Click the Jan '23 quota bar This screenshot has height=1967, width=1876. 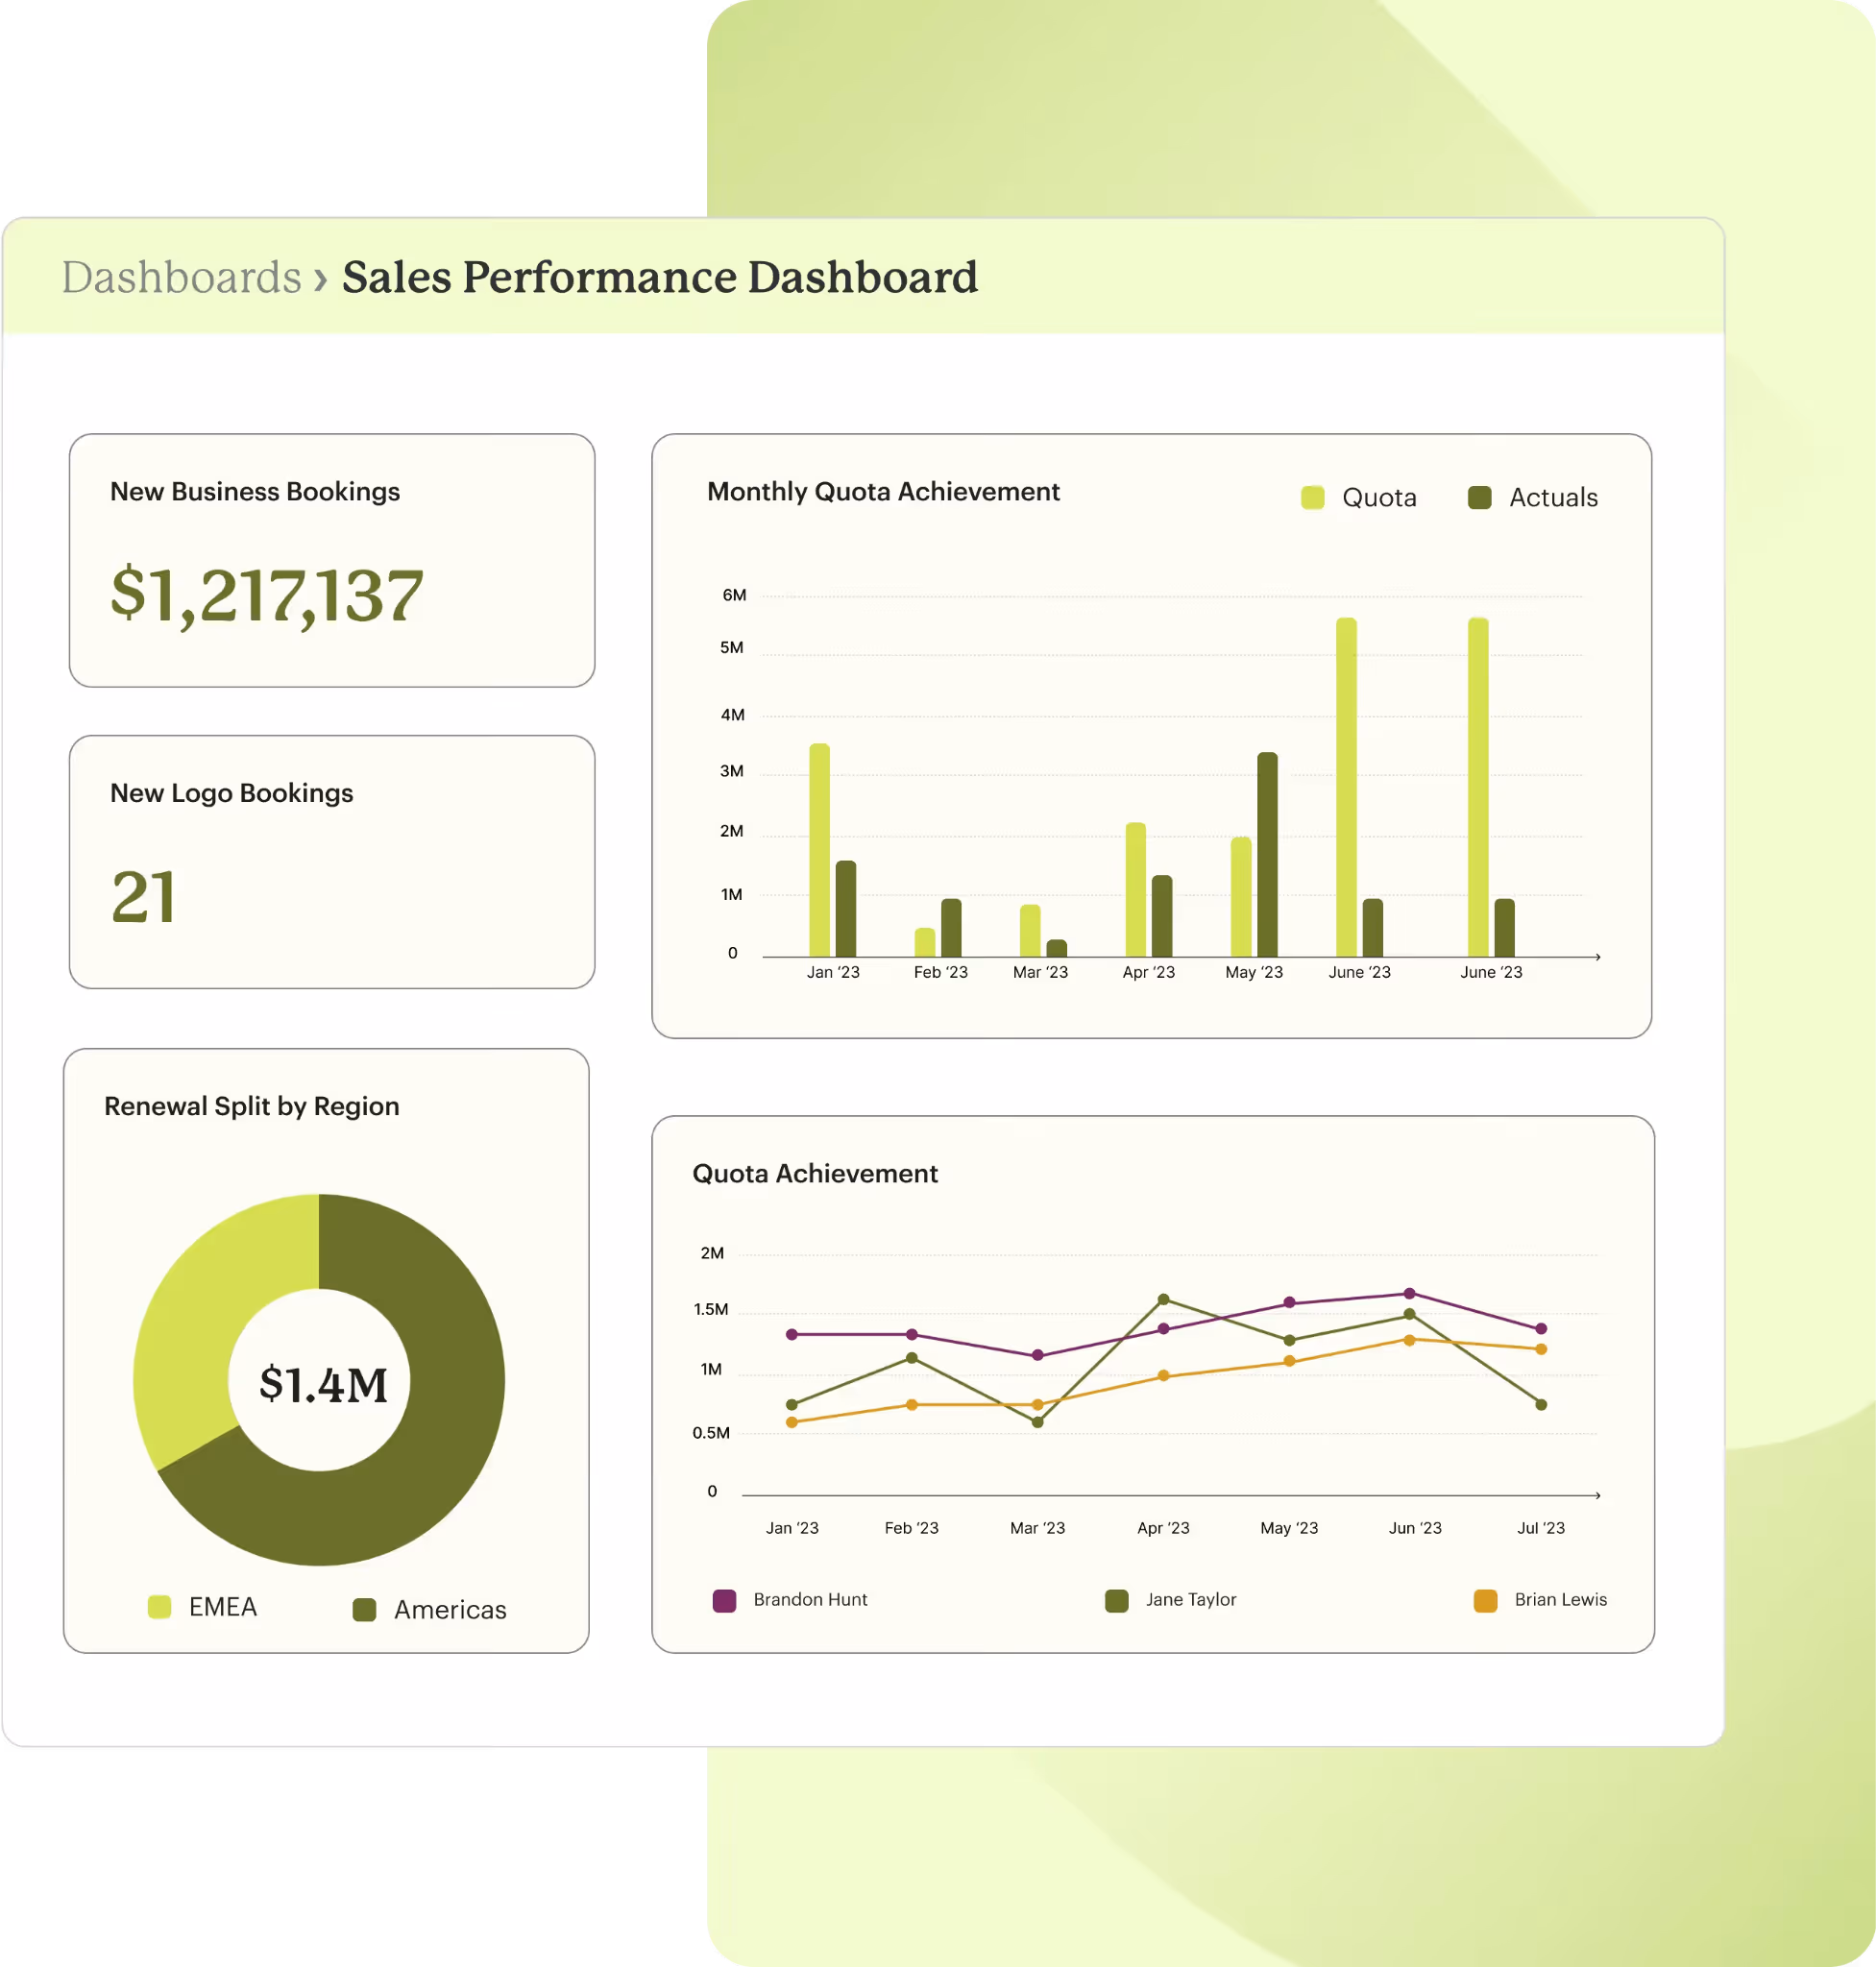tap(819, 850)
